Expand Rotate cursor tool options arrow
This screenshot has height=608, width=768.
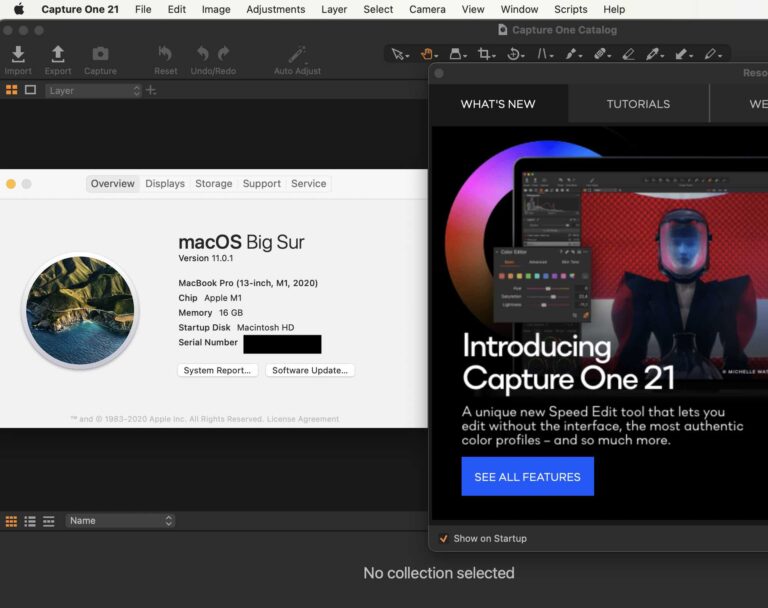(x=523, y=56)
